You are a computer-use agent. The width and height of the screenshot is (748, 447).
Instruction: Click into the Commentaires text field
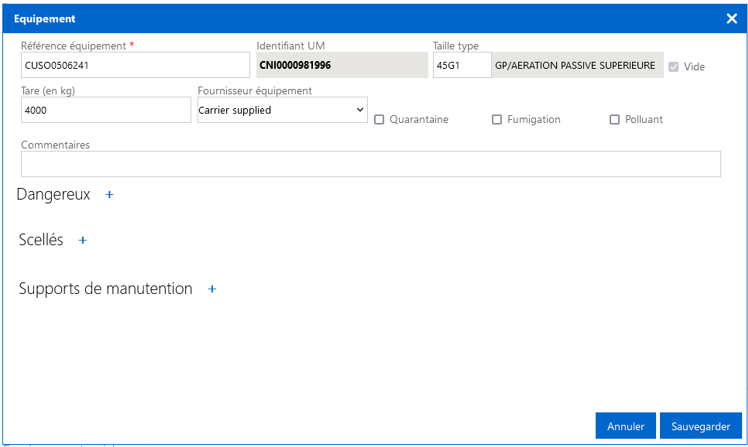(371, 164)
